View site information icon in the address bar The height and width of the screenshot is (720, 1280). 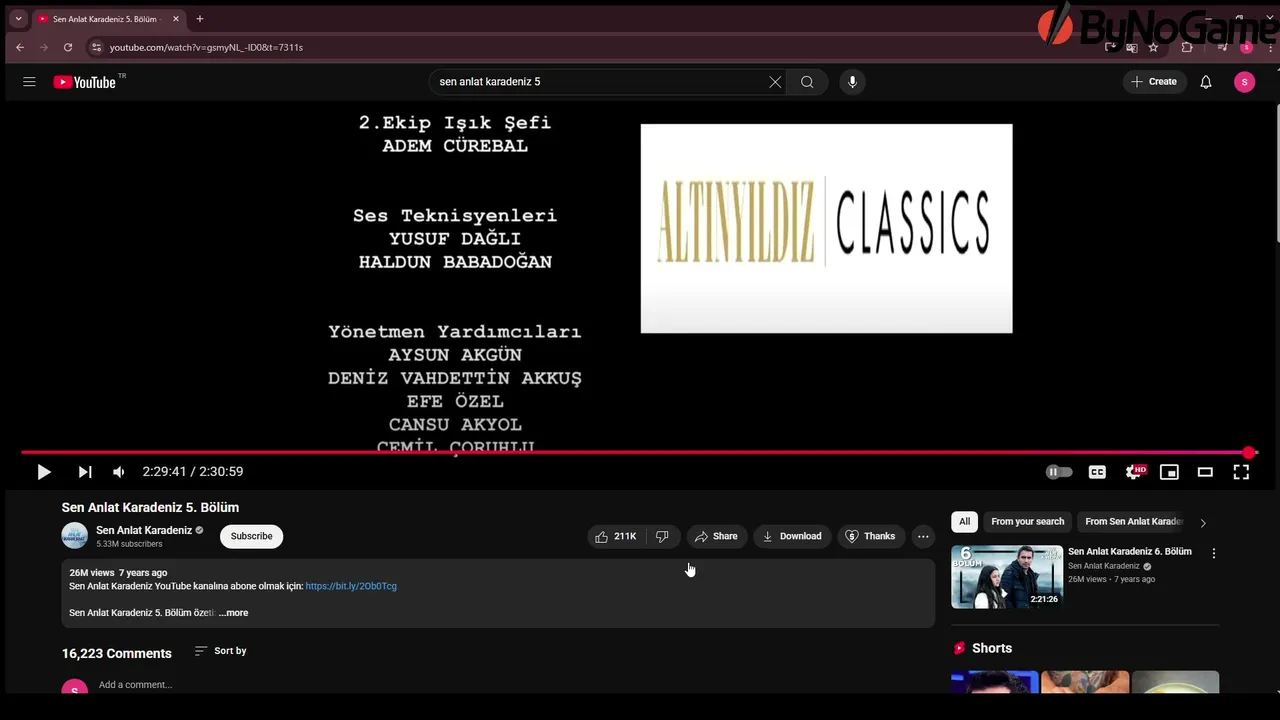[x=96, y=47]
